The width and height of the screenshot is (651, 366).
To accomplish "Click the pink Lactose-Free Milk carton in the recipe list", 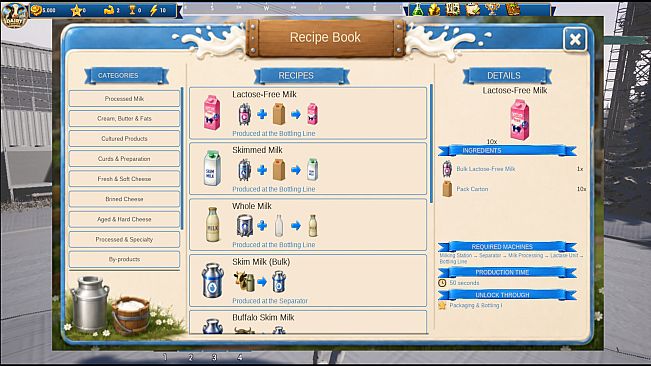I will [x=212, y=112].
